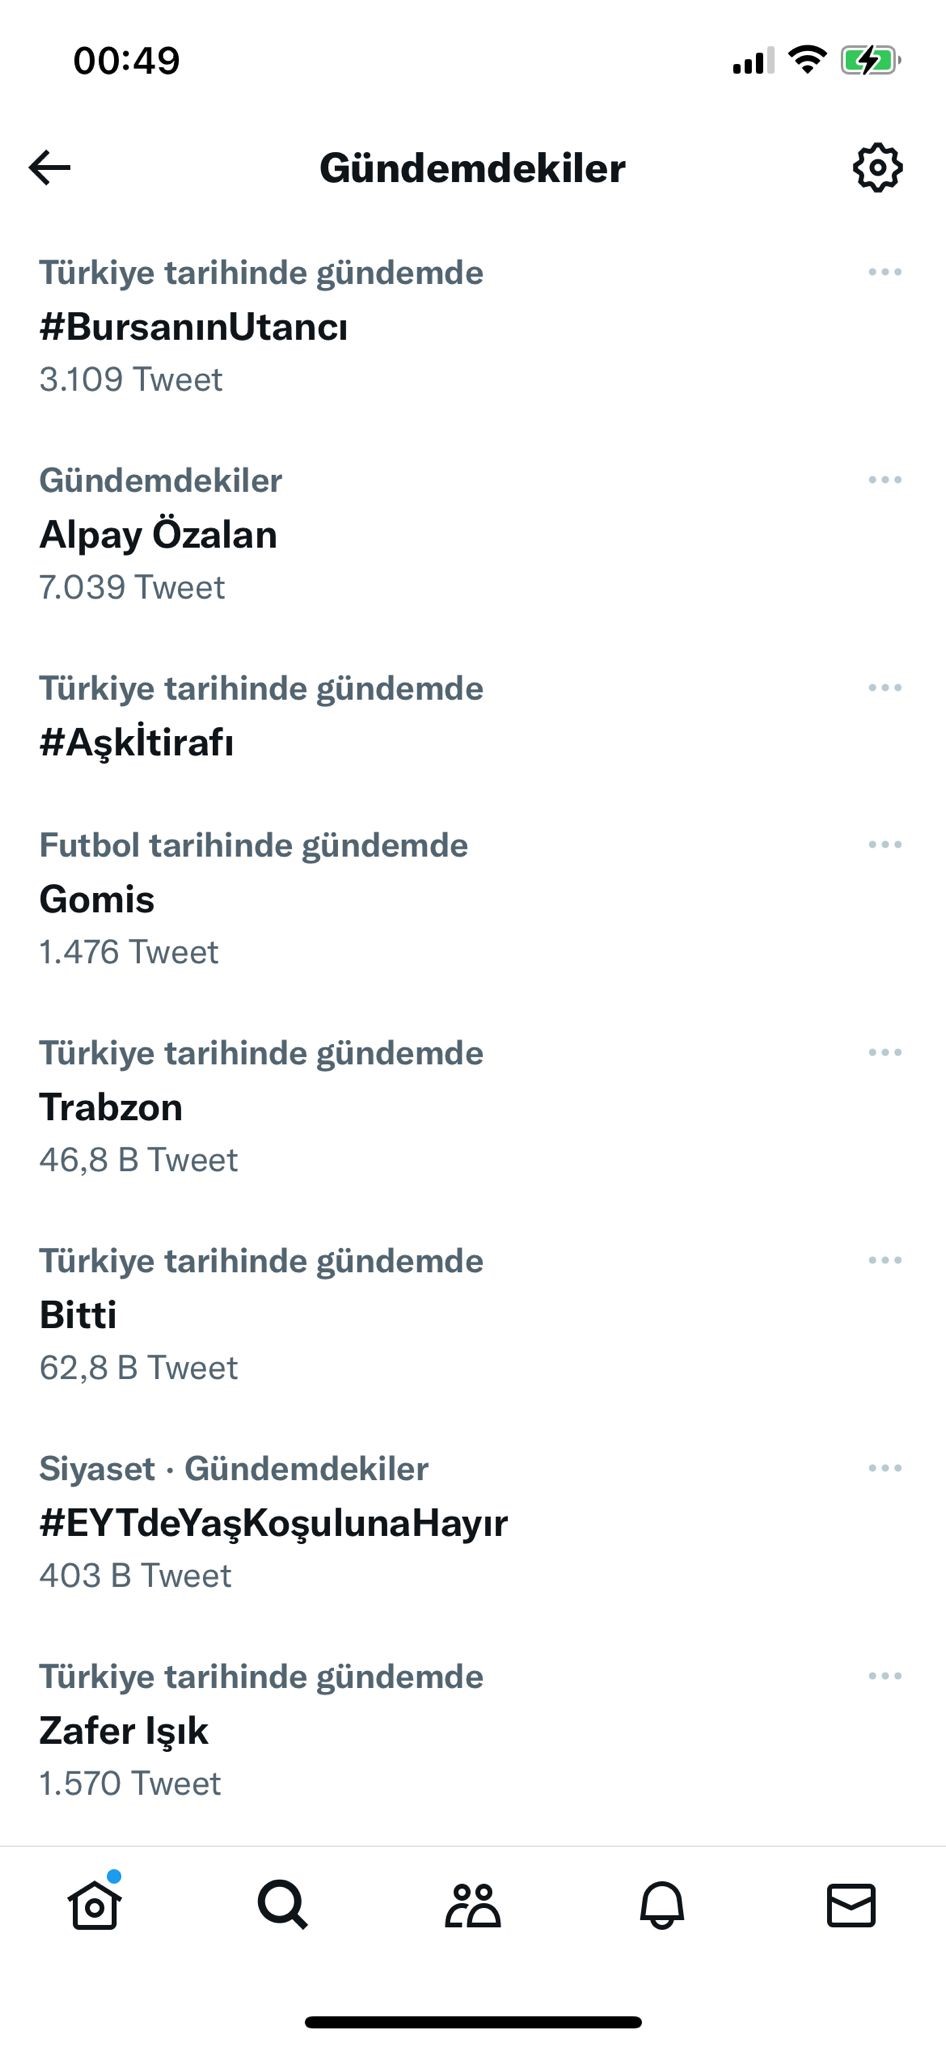Screen dimensions: 946x2048
Task: Open the Bitti trending topic
Action: [78, 1315]
